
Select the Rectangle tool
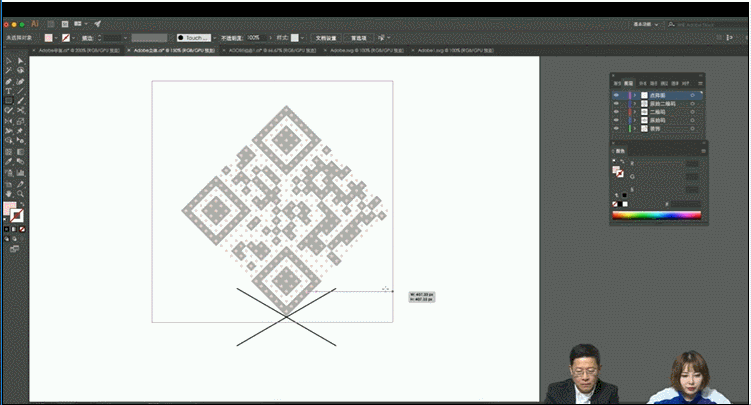[x=9, y=101]
